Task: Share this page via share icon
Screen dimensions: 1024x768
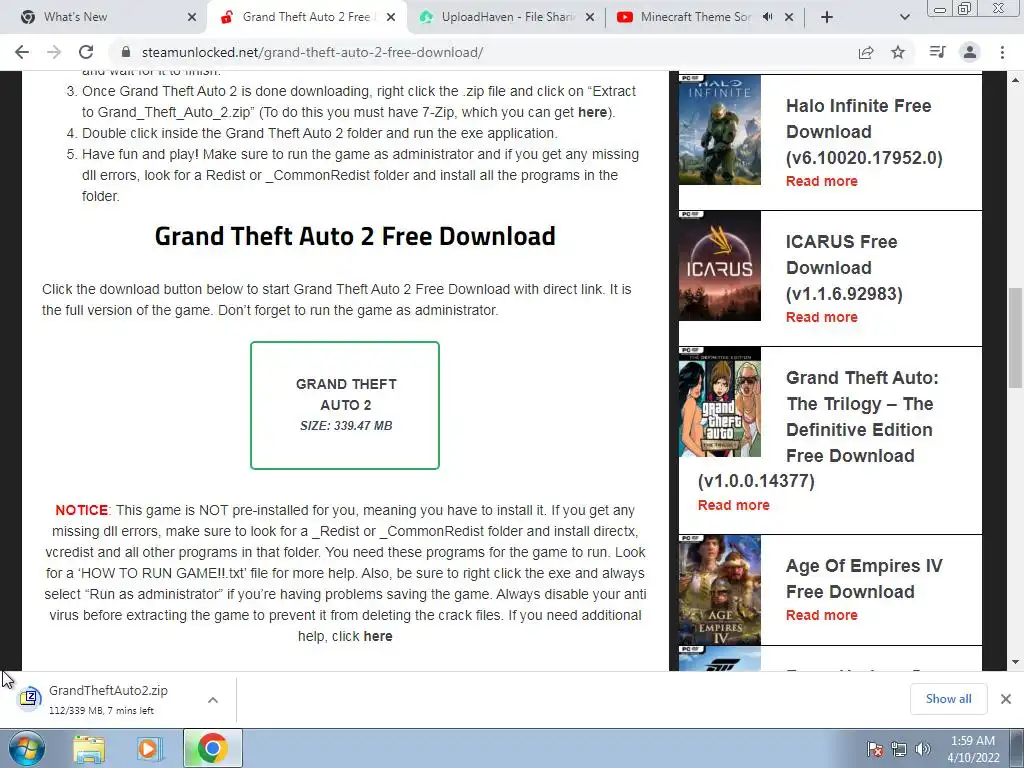Action: coord(866,52)
